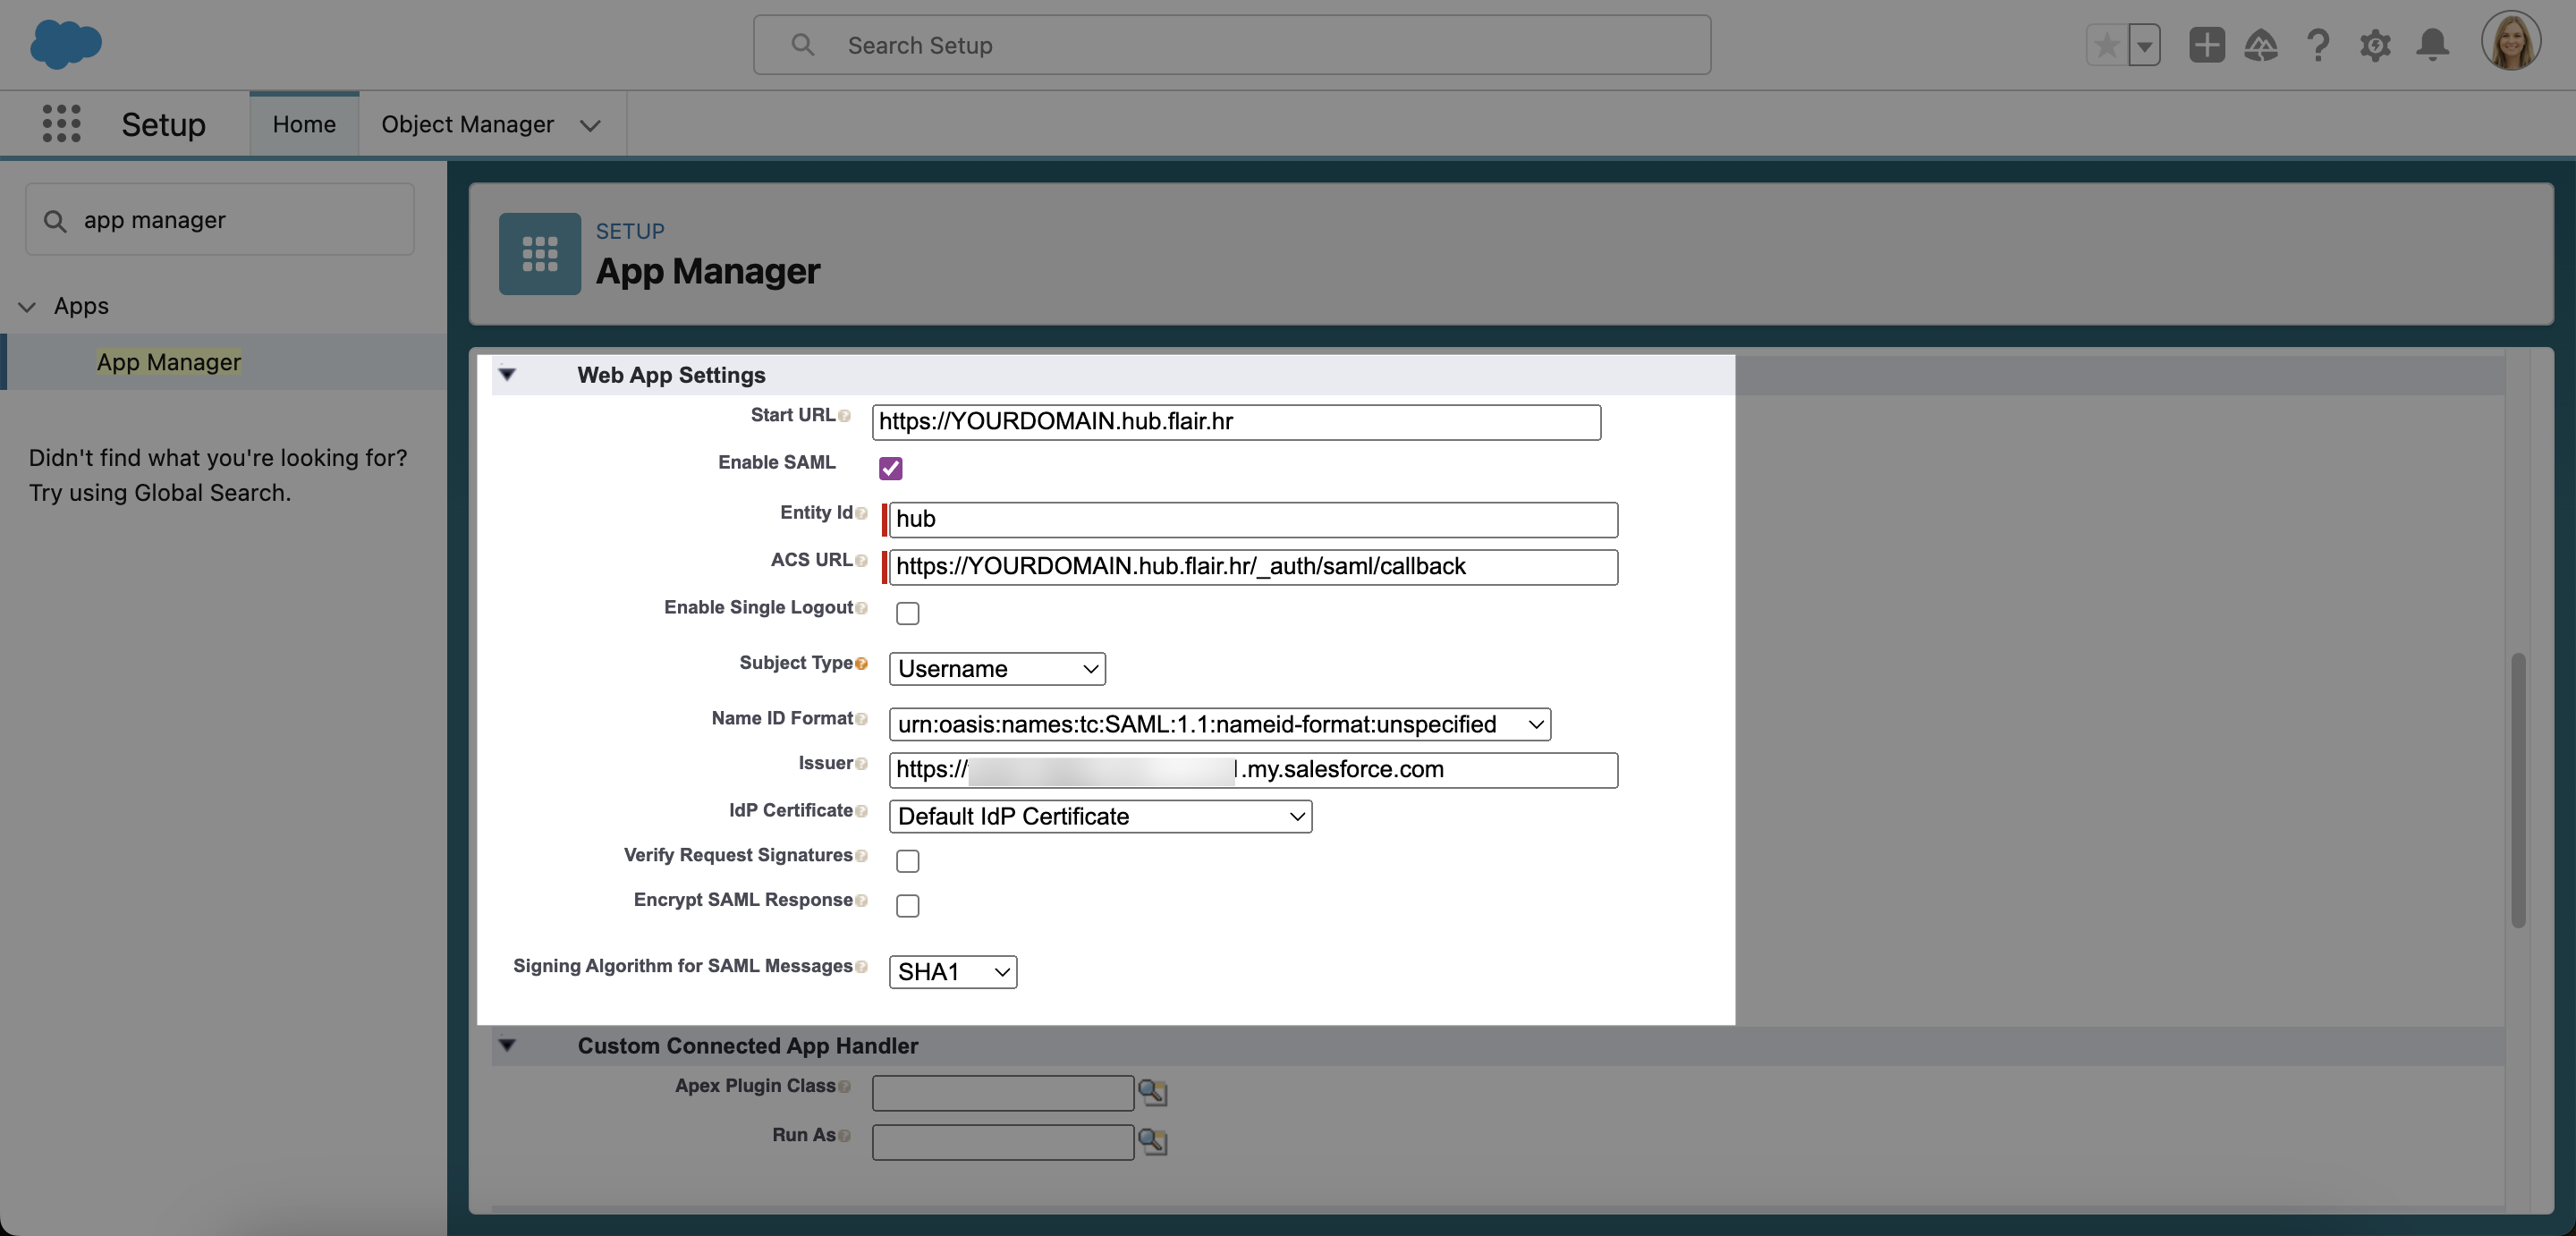Click the Salesforce cloud logo
Viewport: 2576px width, 1236px height.
66,45
